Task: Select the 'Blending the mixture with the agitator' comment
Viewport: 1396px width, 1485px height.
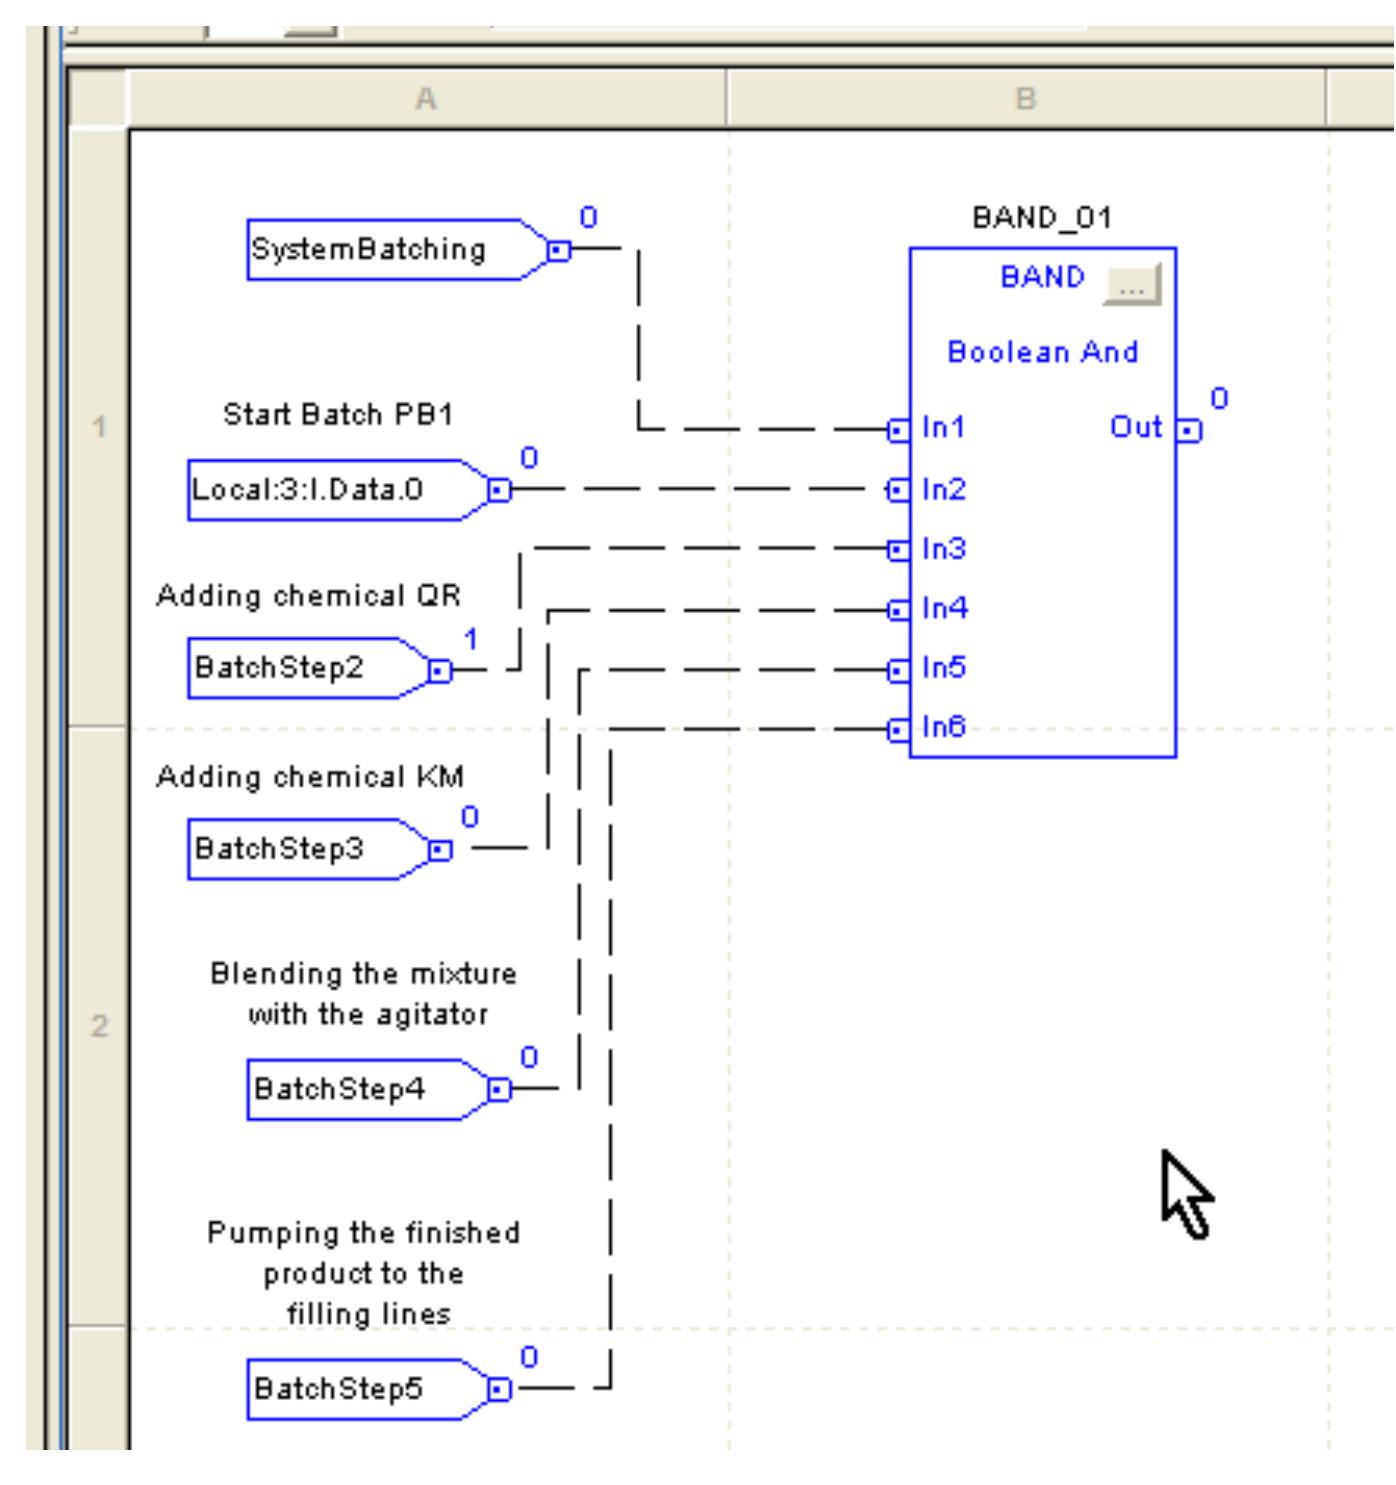Action: pos(365,994)
